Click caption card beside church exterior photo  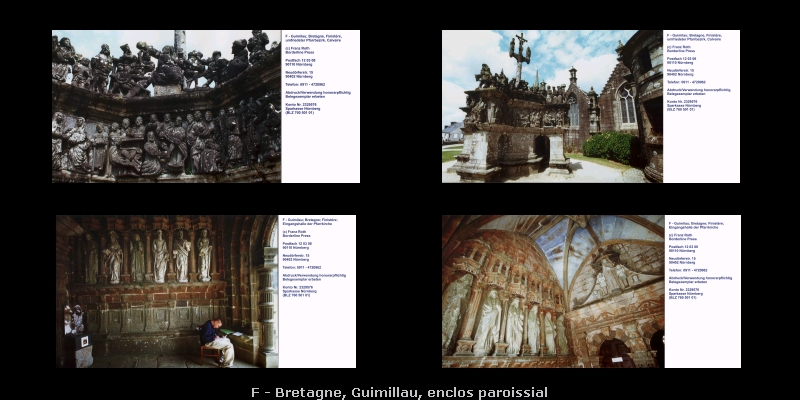coord(702,106)
